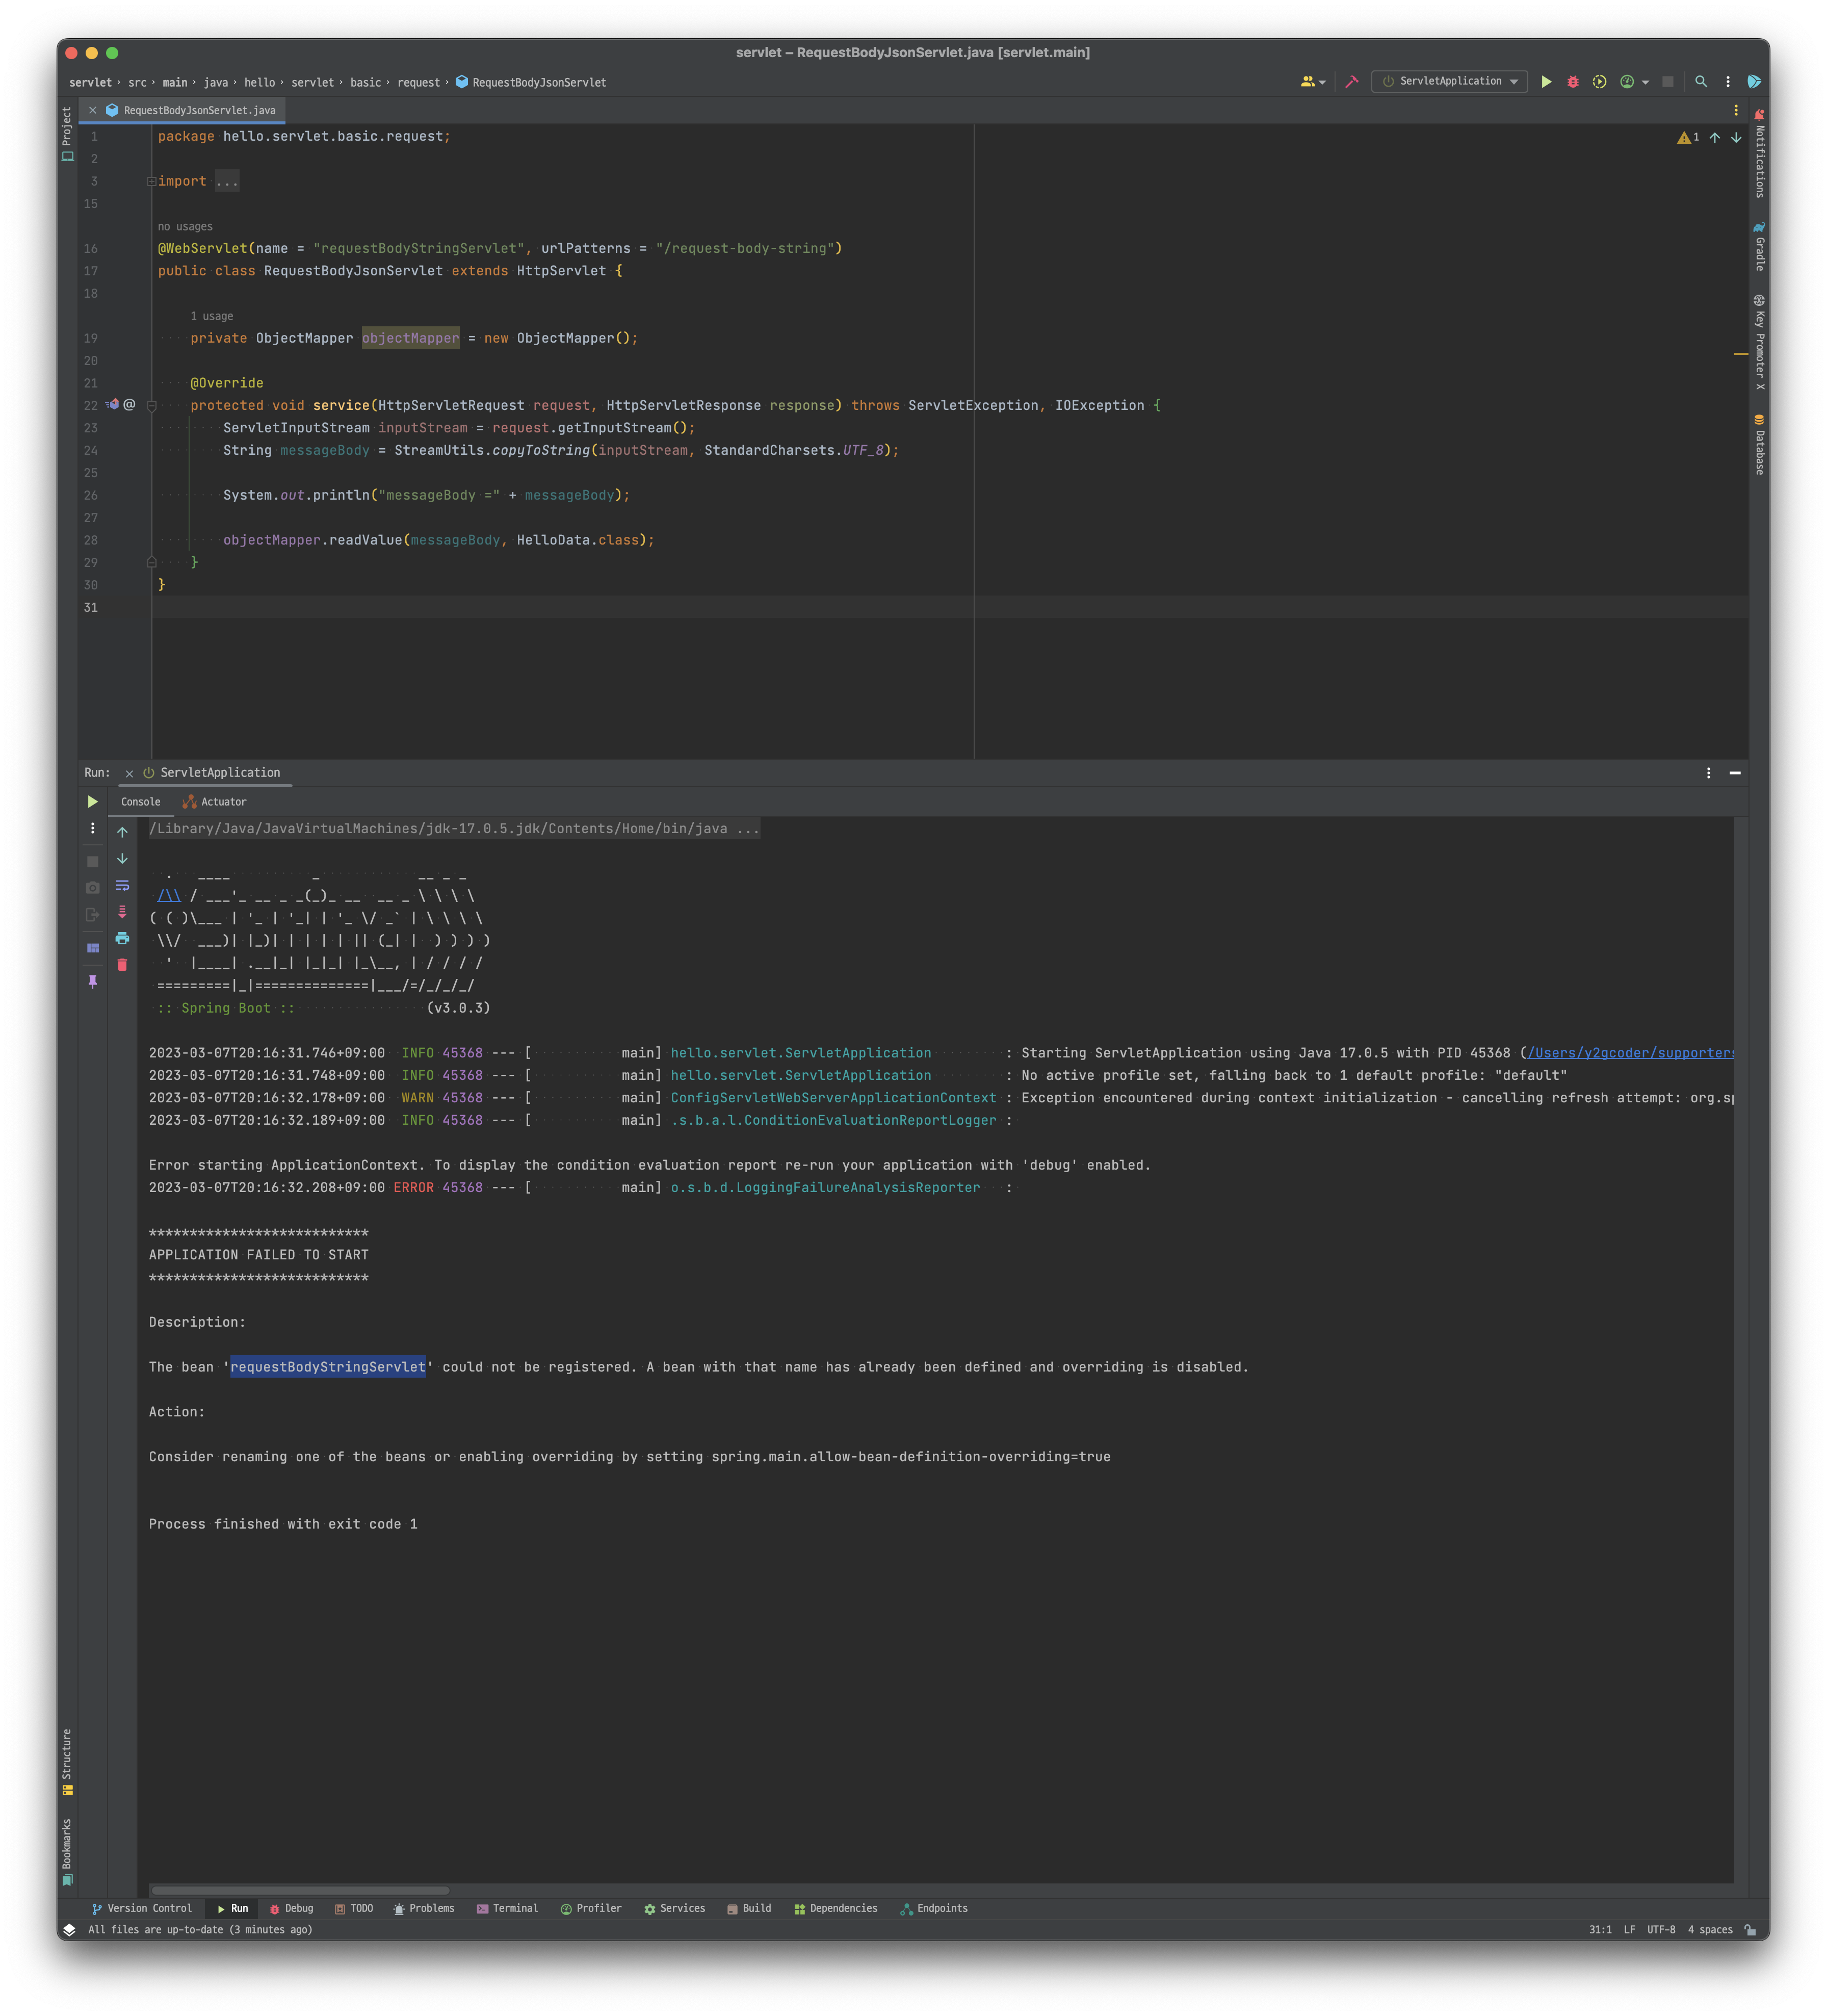This screenshot has width=1827, height=2016.
Task: Click the Code With Me people icon
Action: click(1307, 82)
